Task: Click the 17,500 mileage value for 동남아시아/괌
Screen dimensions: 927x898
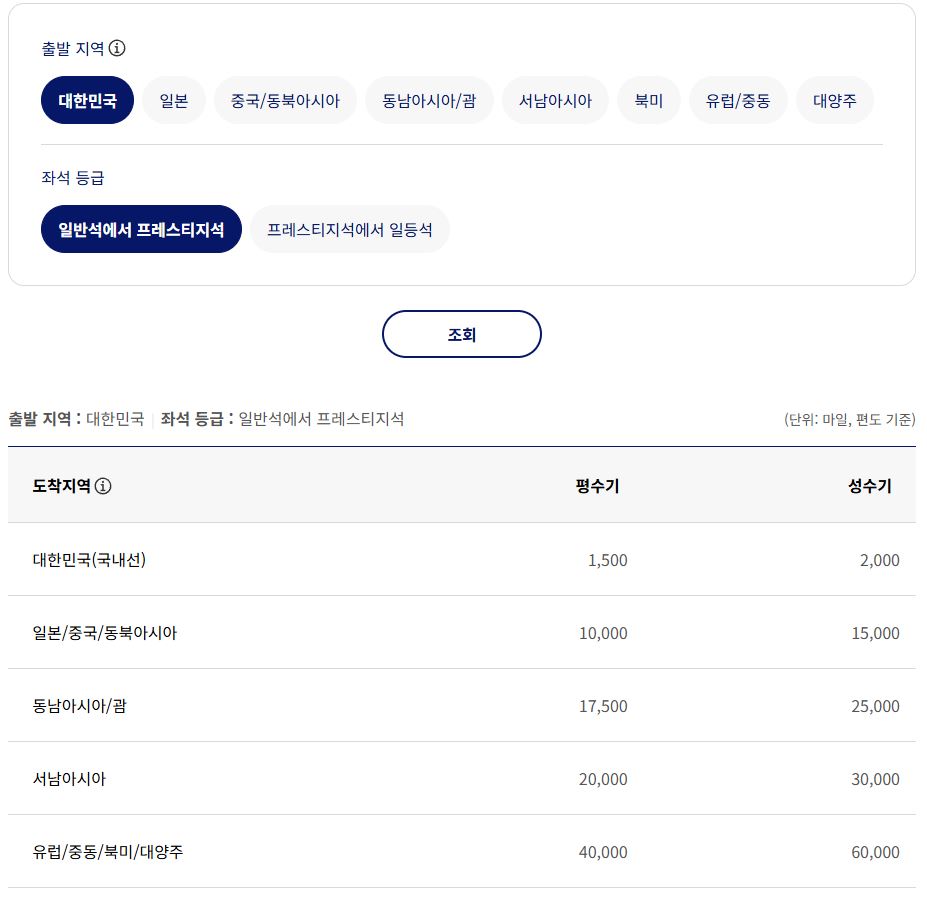Action: tap(604, 706)
